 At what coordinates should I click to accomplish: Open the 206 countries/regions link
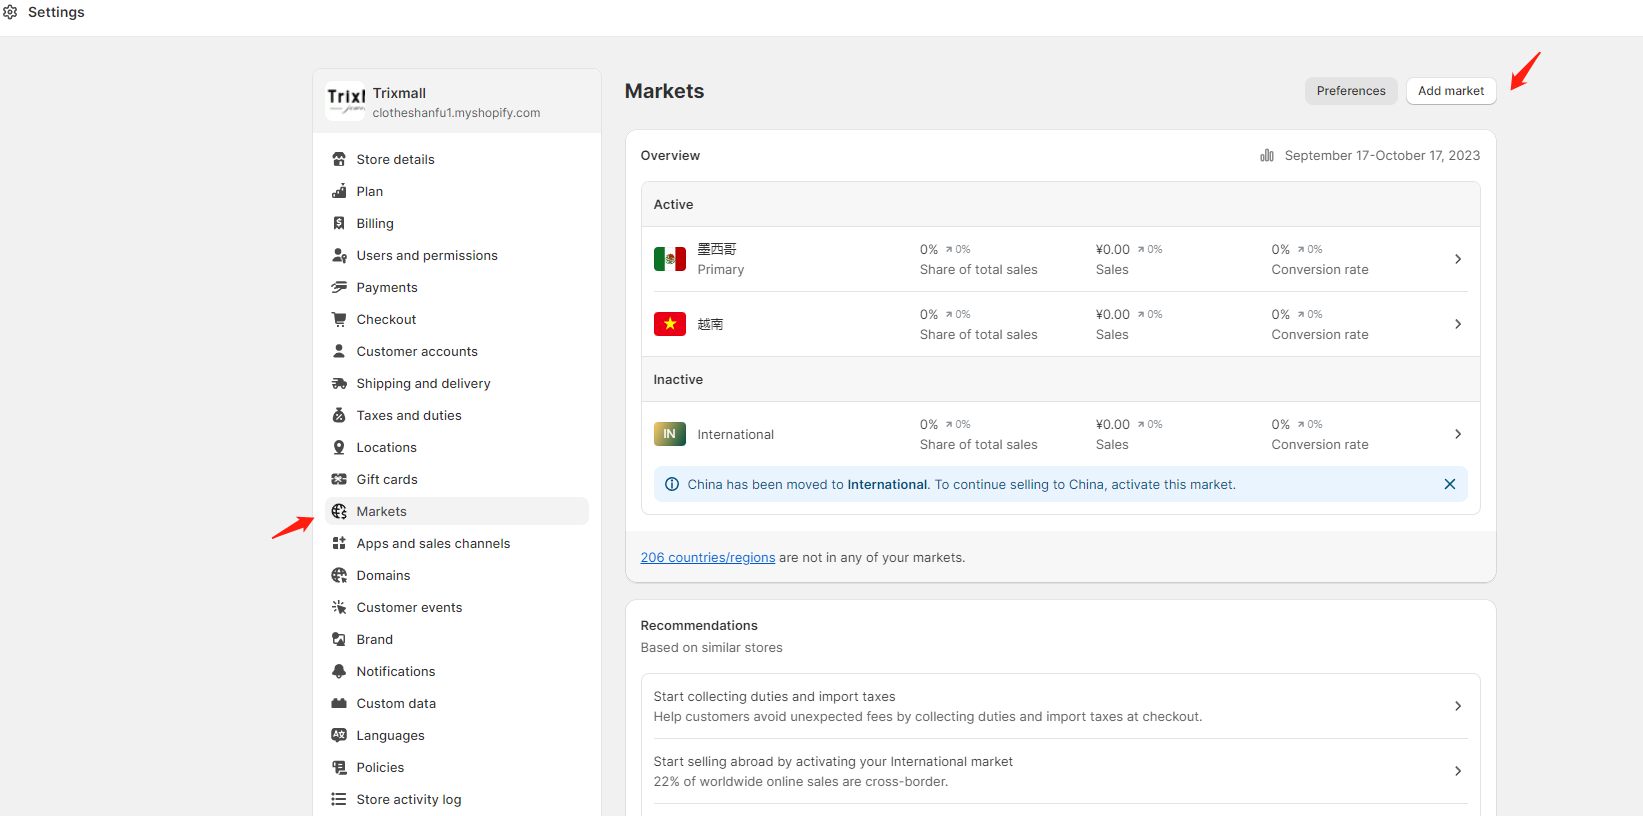pyautogui.click(x=708, y=558)
